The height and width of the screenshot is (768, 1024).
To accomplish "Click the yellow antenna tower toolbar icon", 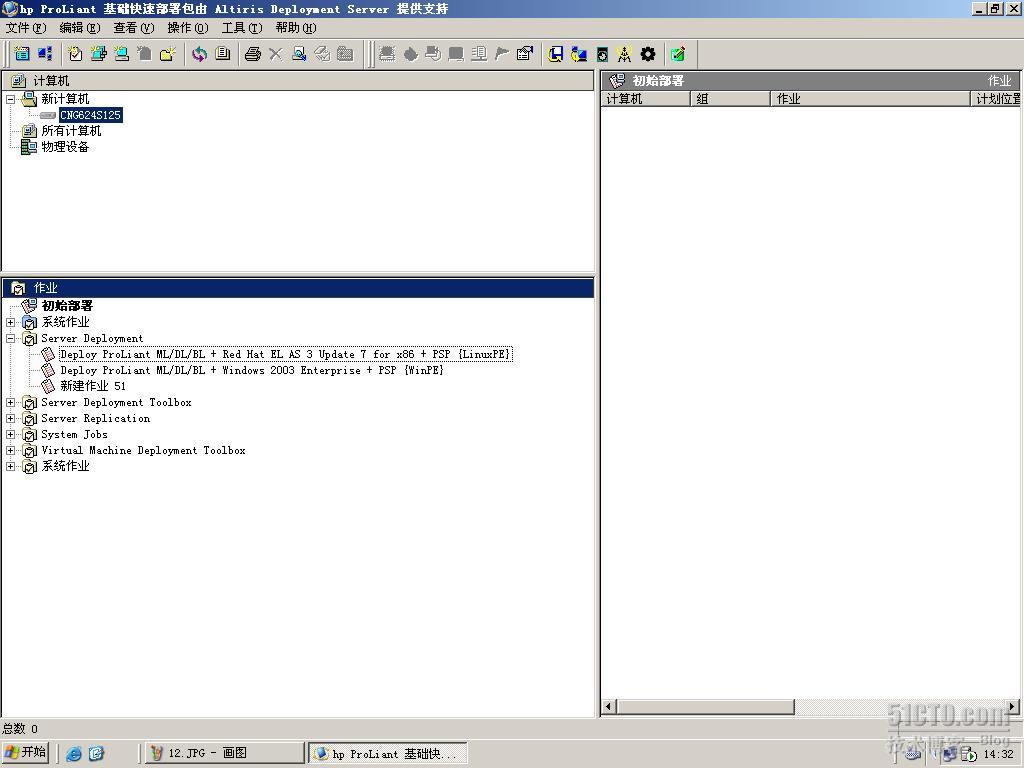I will coord(624,54).
